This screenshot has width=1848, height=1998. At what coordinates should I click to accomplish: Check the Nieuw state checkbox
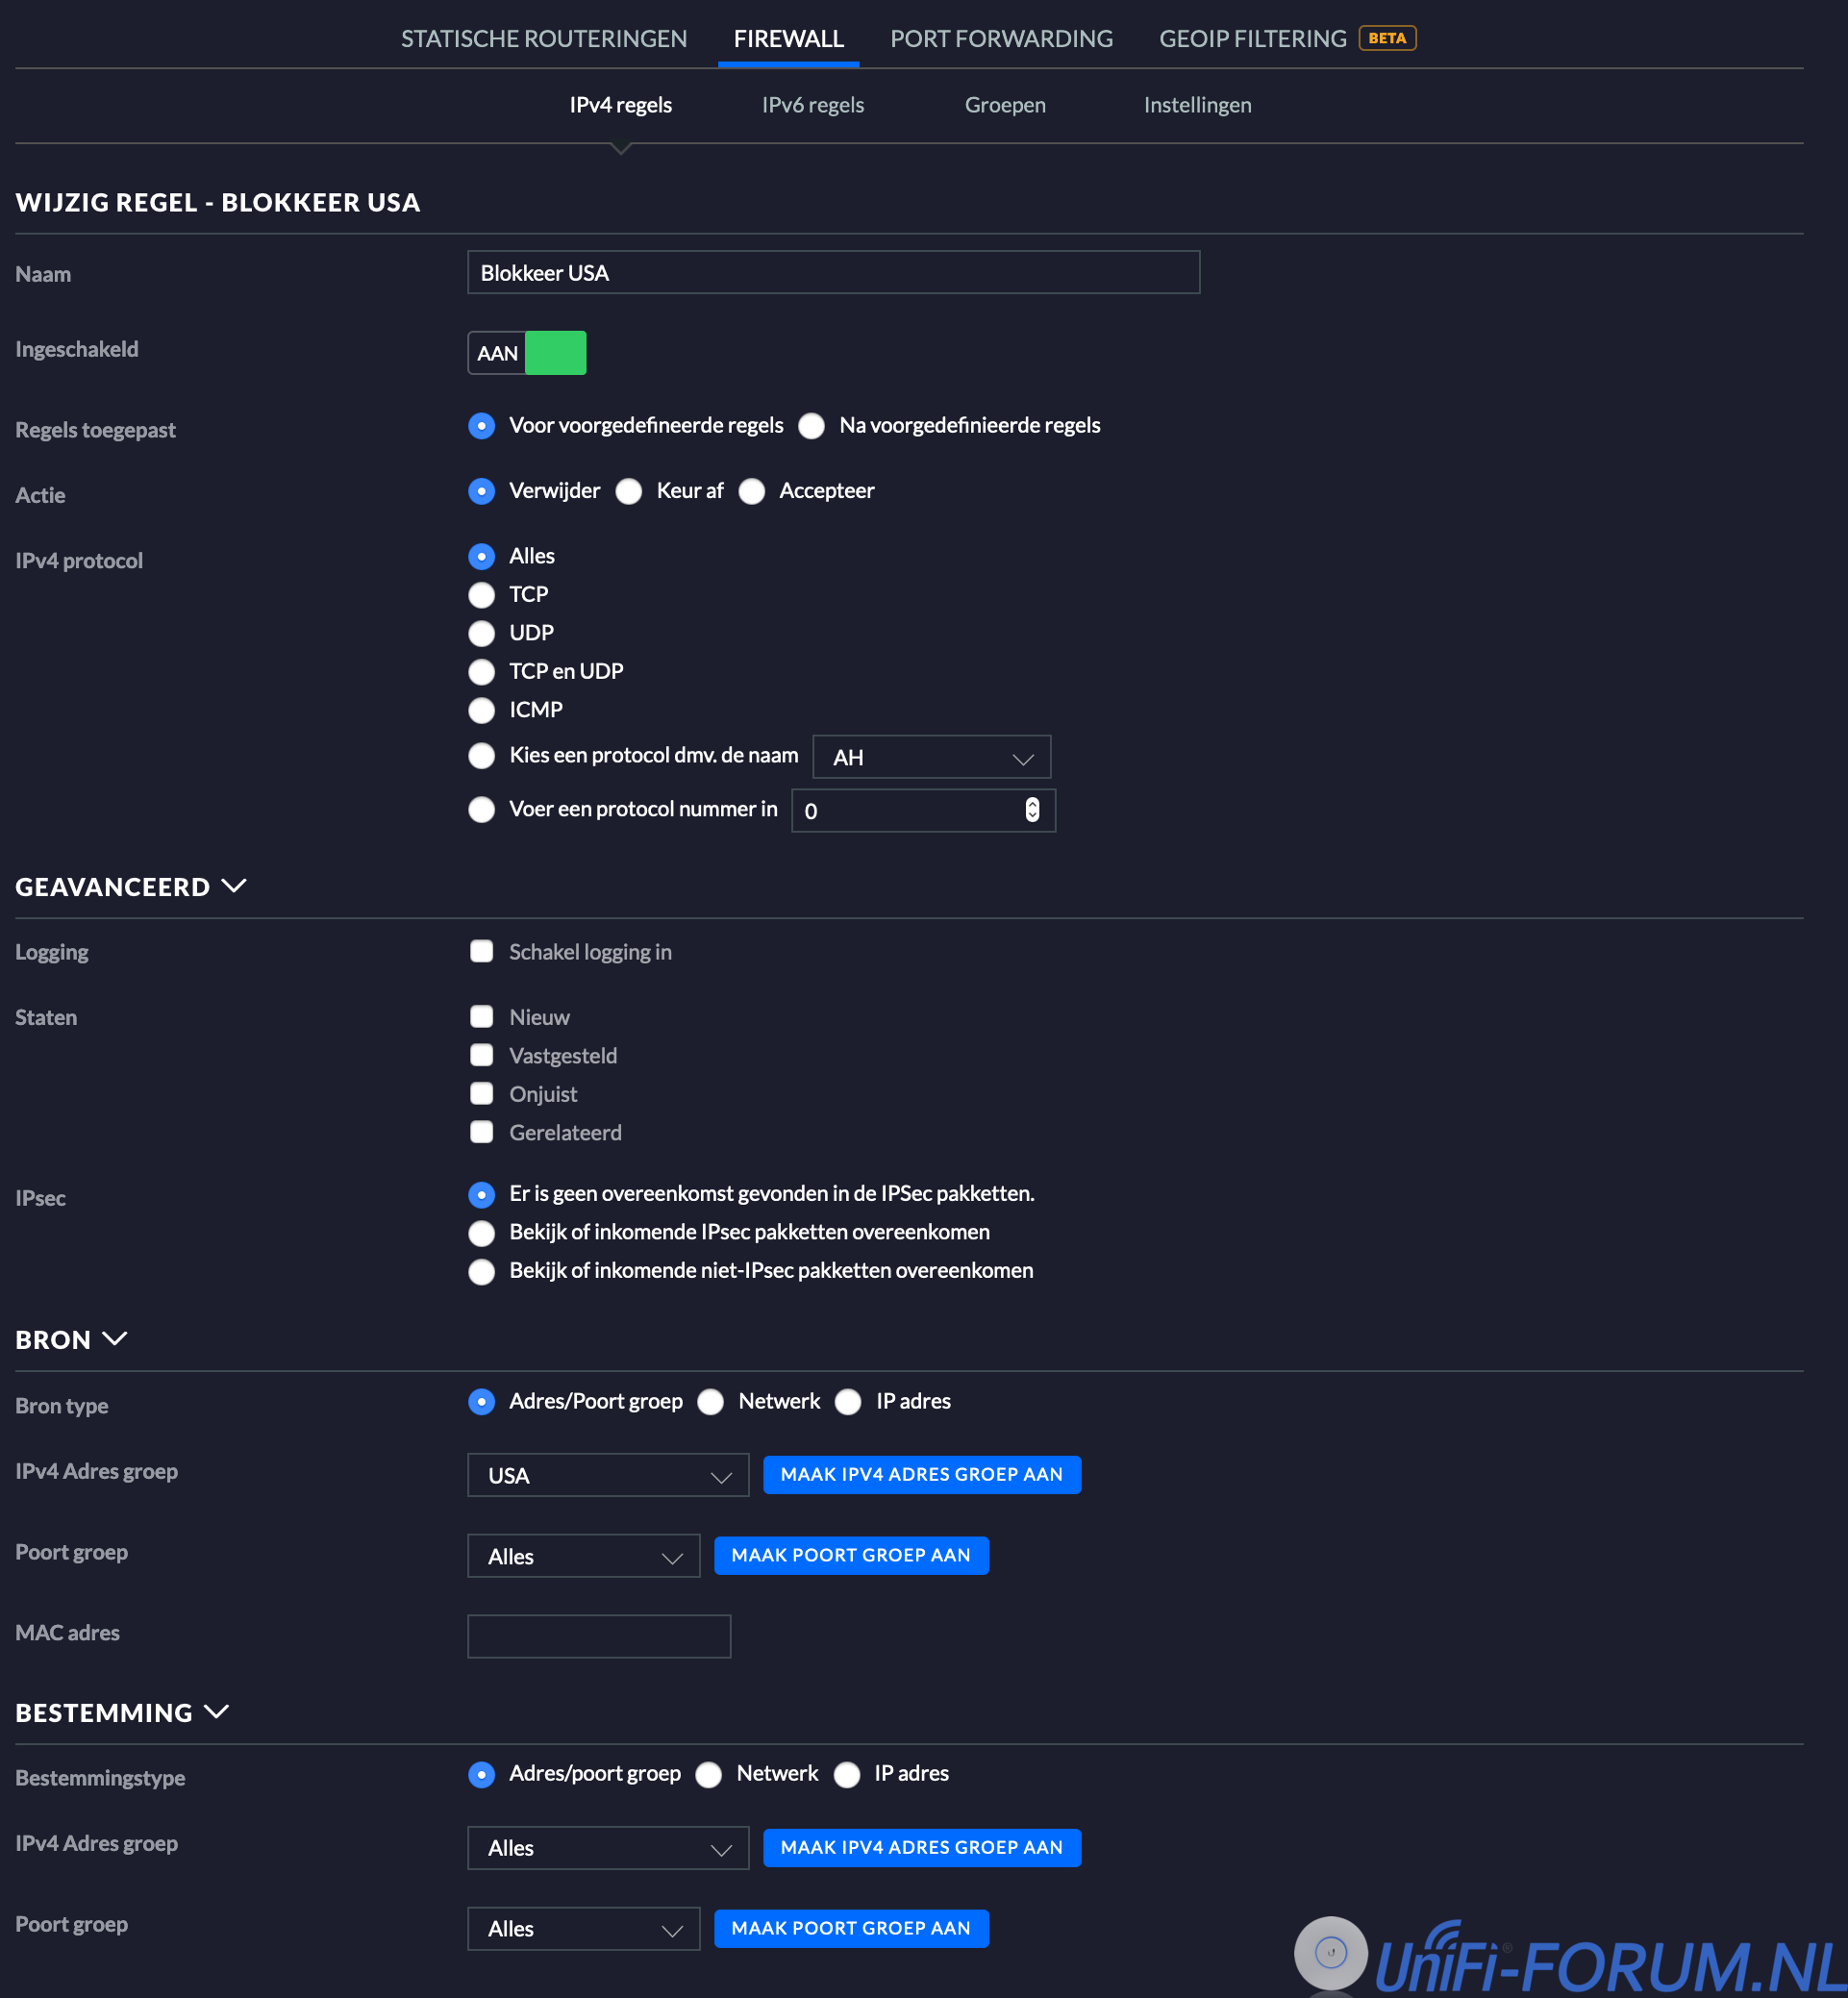[482, 1016]
